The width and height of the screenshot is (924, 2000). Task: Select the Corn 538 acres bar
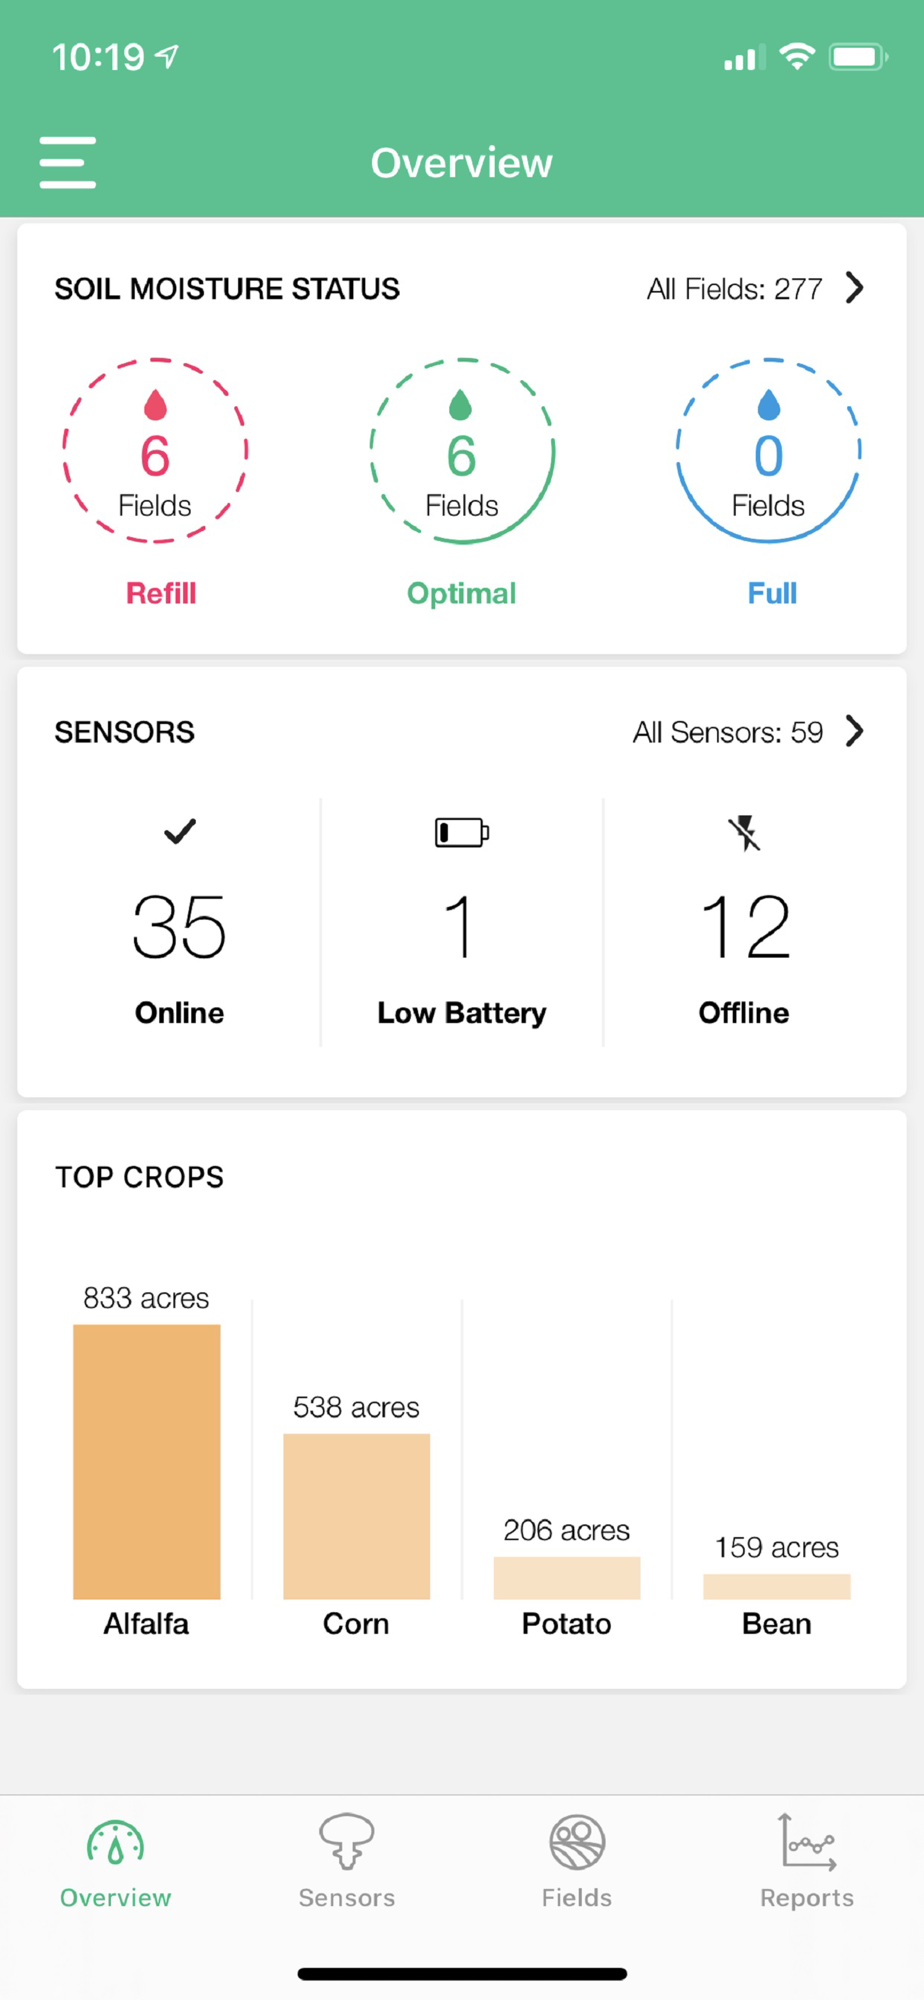(x=357, y=1516)
